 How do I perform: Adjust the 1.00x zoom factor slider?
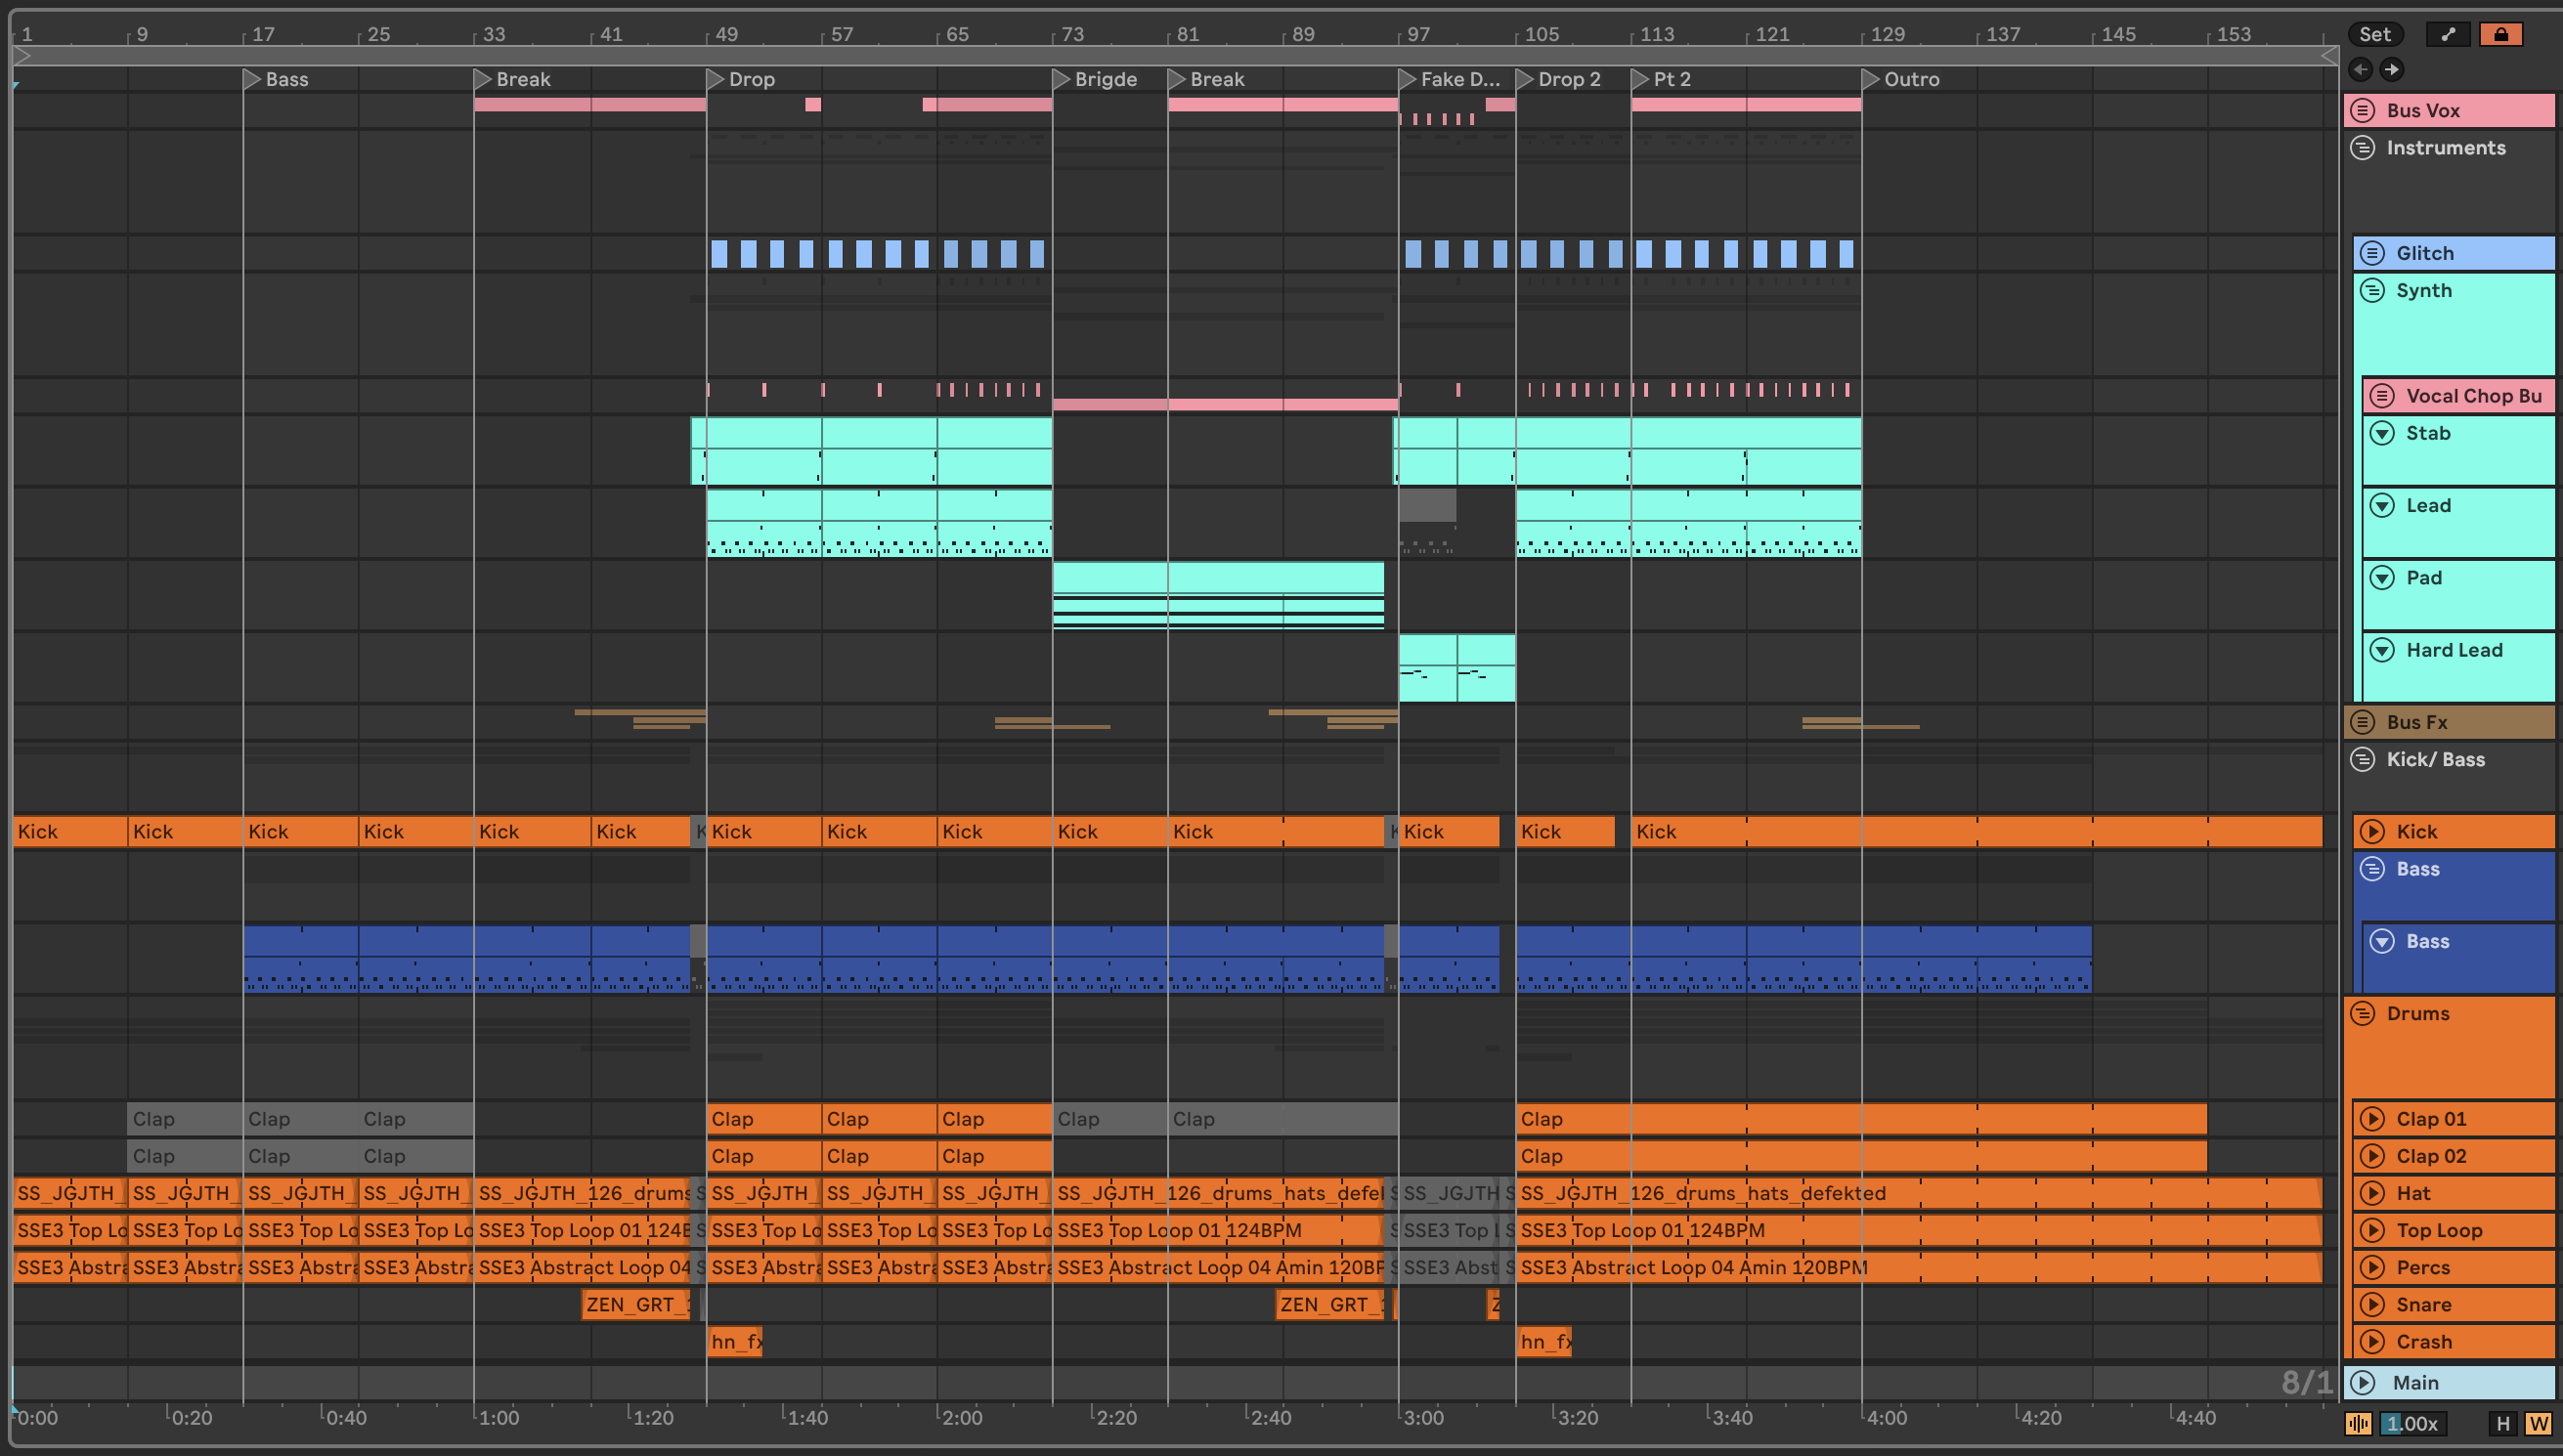(2413, 1424)
